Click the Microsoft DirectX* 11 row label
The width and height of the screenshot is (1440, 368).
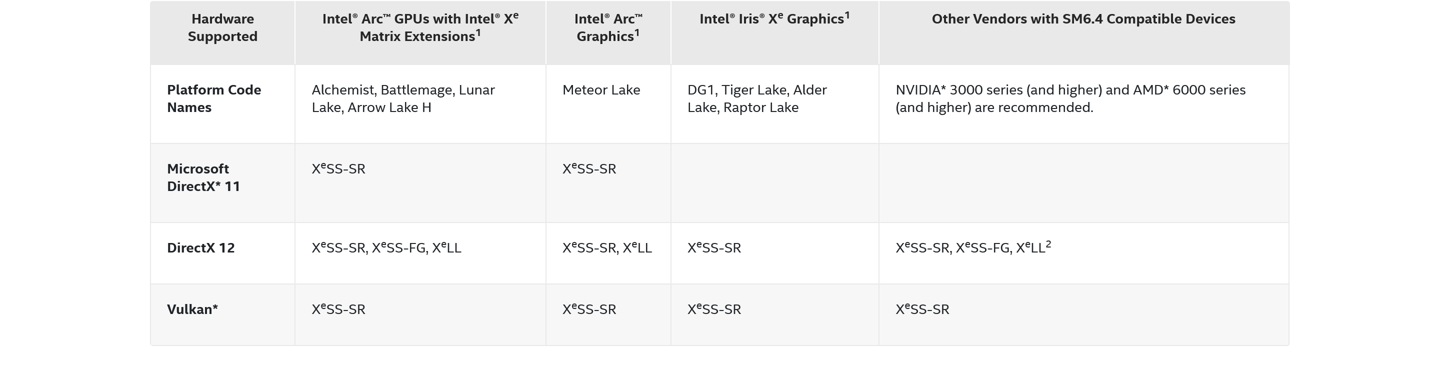coord(204,177)
